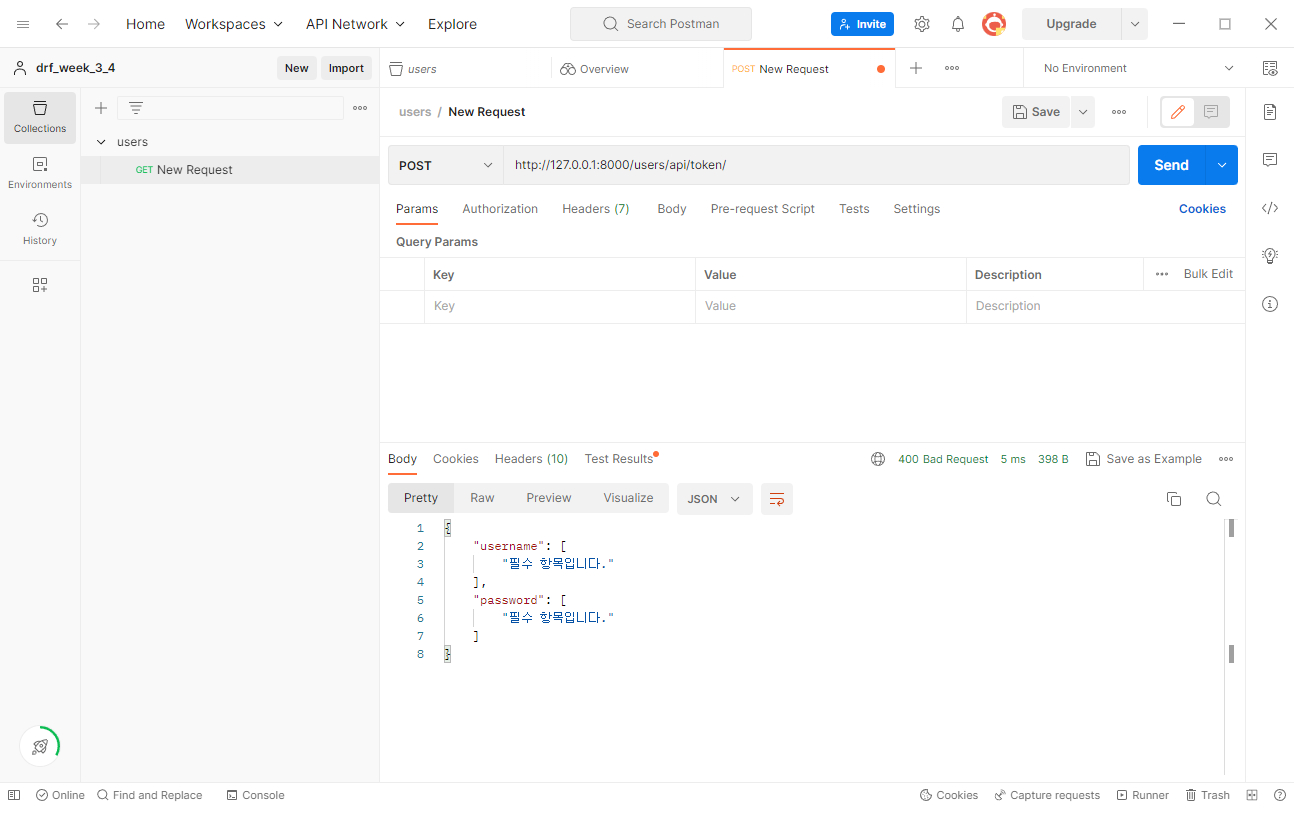The height and width of the screenshot is (819, 1298).
Task: Switch to the Headers (7) request tab
Action: click(x=596, y=209)
